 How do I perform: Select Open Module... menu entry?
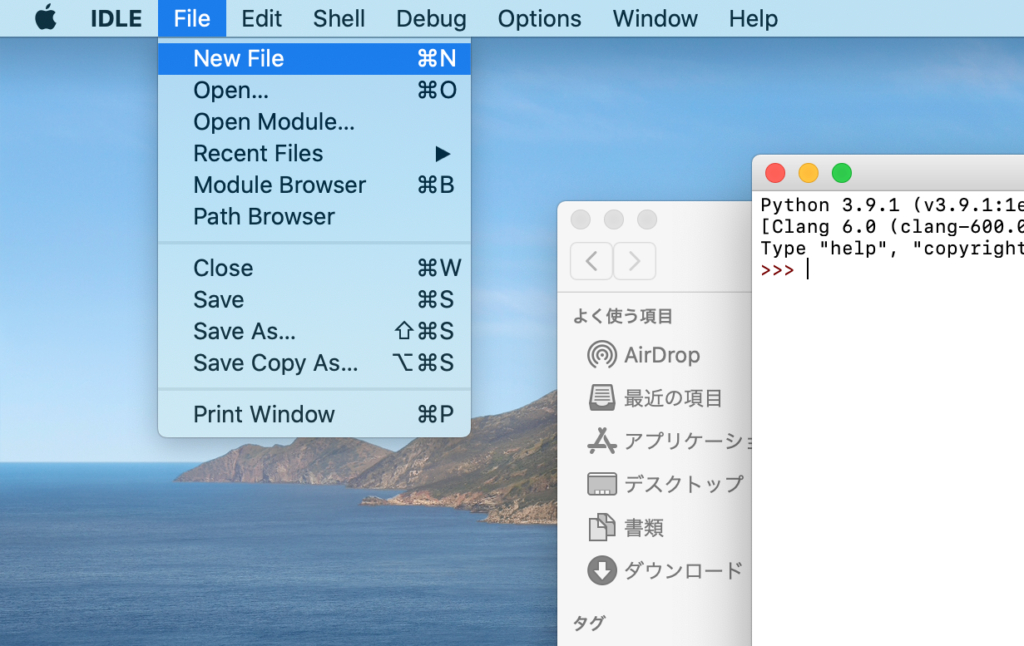point(314,121)
